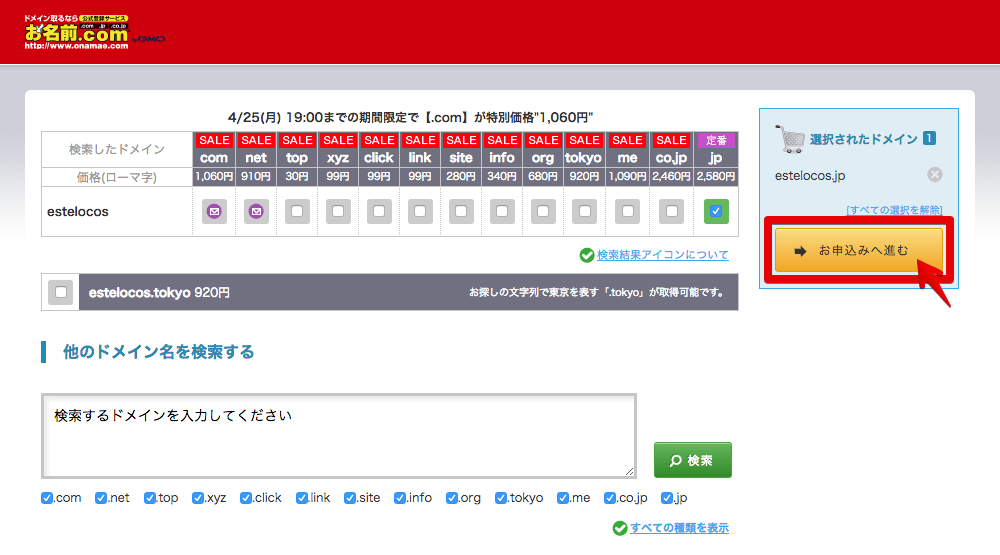Uncheck the .top search filter

[150, 498]
